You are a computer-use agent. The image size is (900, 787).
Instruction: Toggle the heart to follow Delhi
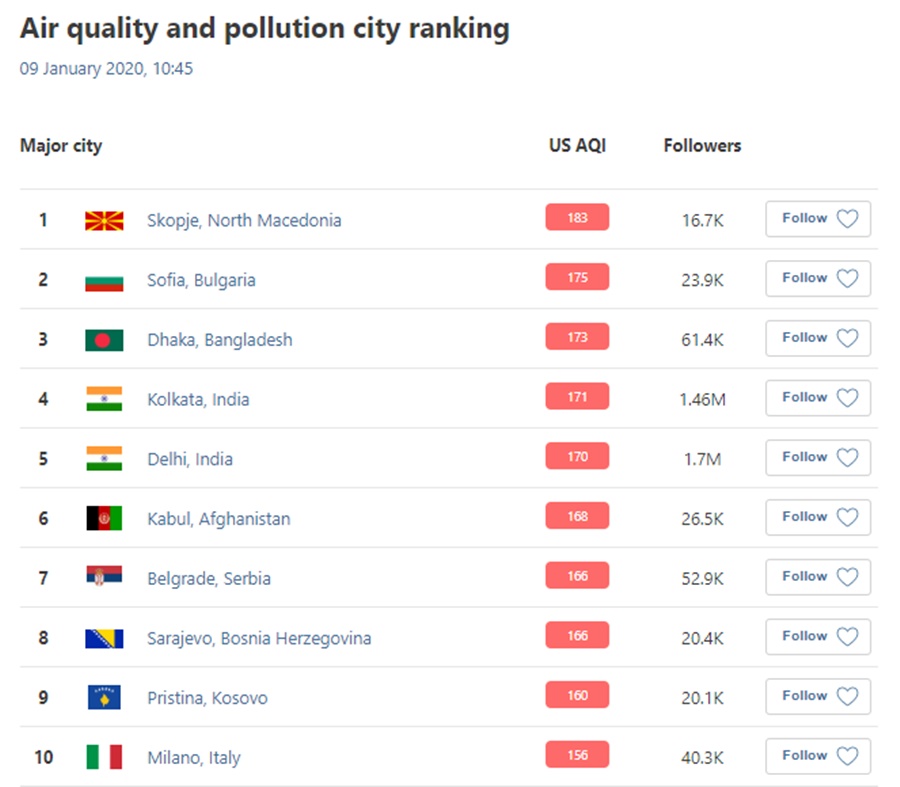pos(847,458)
